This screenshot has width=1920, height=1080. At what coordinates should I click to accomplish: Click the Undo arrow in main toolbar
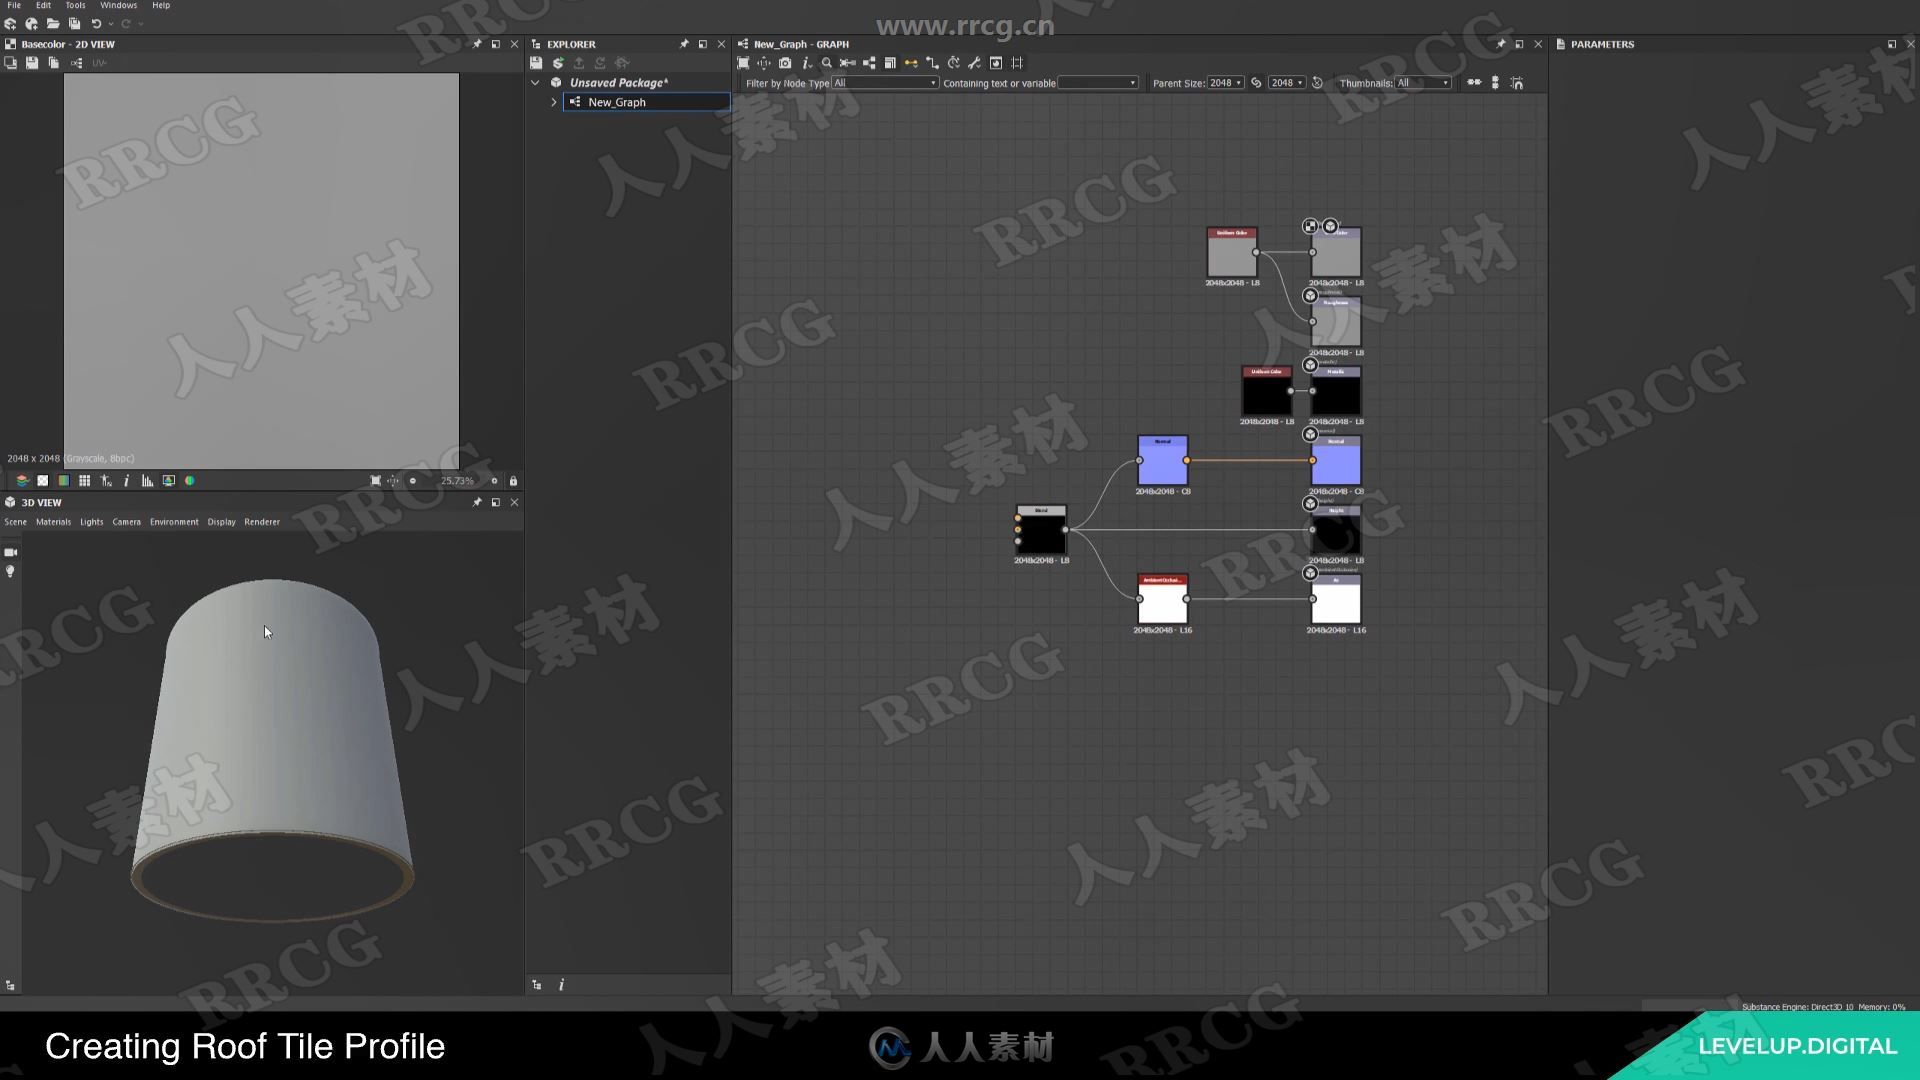click(96, 24)
